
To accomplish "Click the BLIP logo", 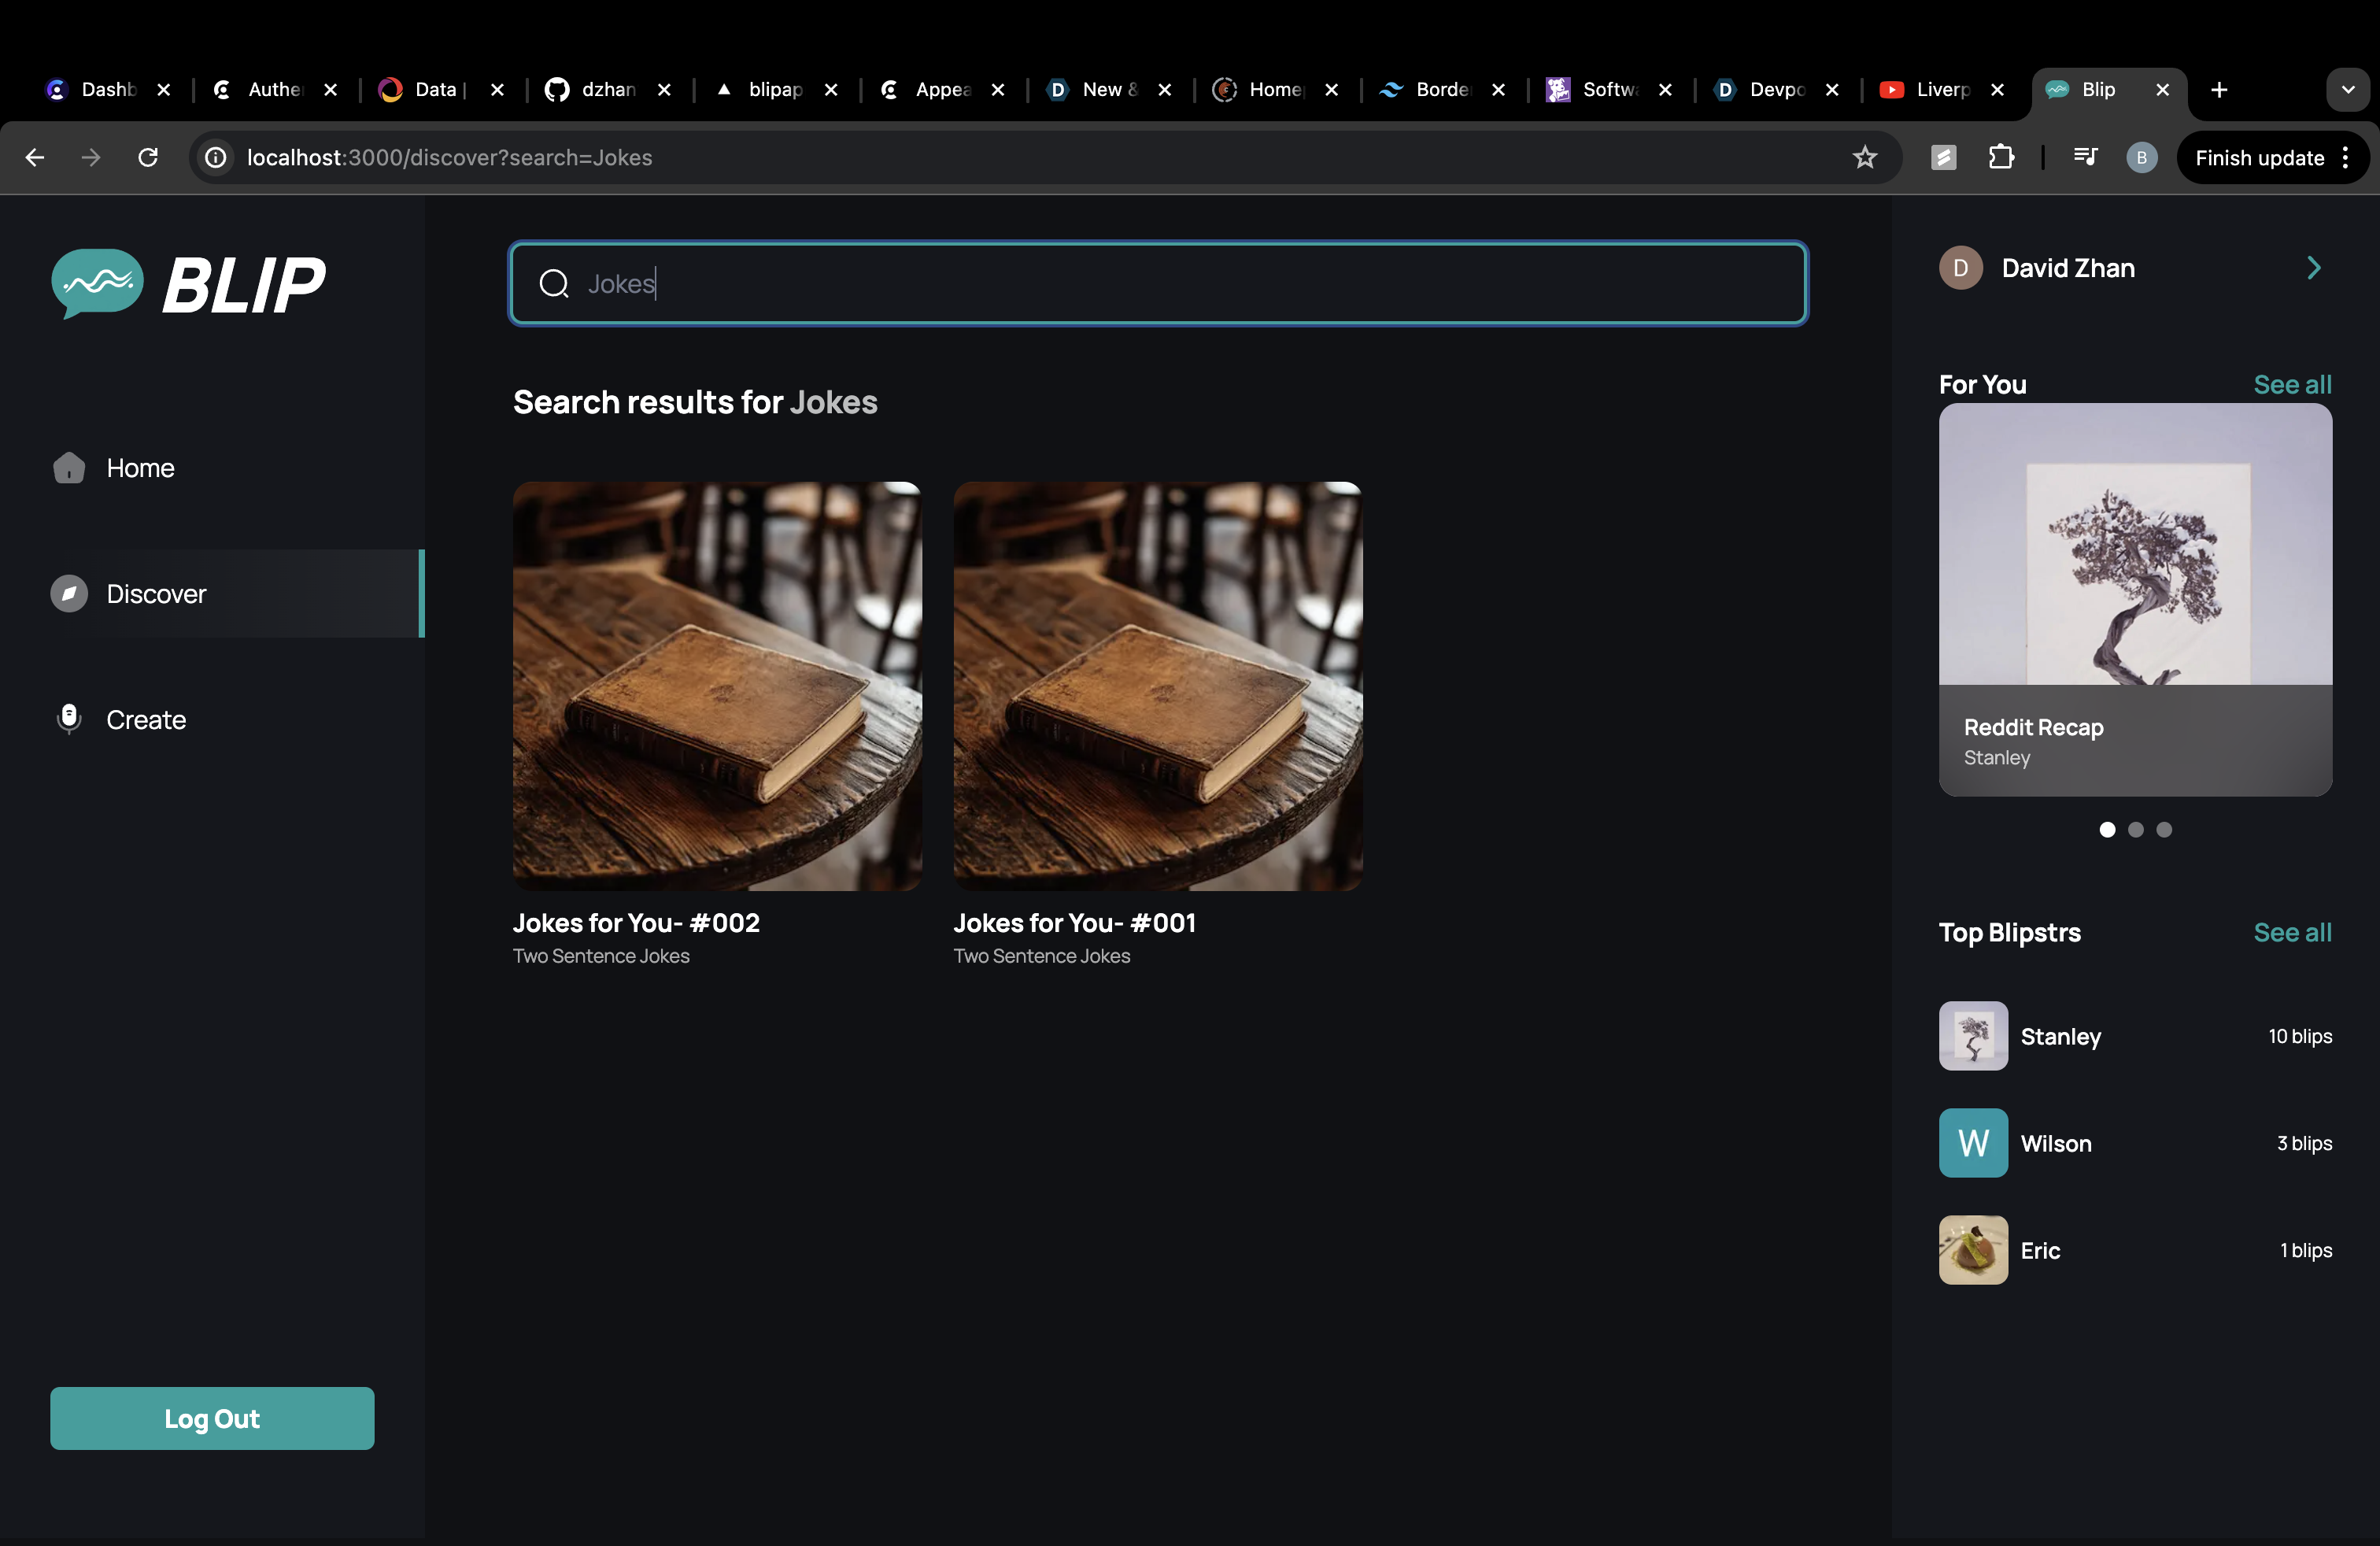I will (190, 284).
